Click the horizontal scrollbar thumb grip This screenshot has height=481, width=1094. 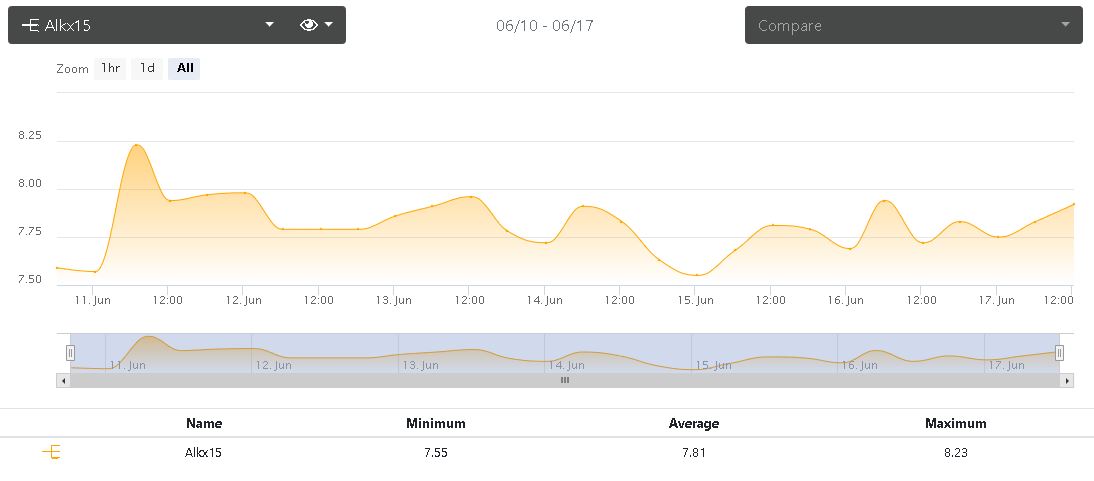(565, 380)
